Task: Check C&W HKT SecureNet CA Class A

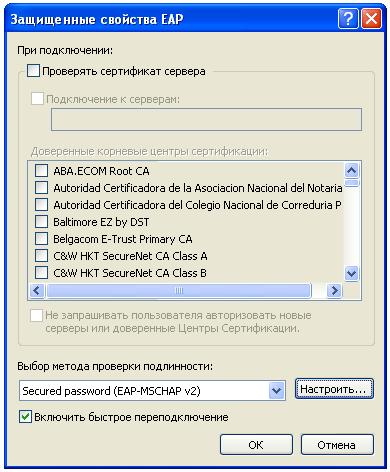Action: pyautogui.click(x=41, y=256)
